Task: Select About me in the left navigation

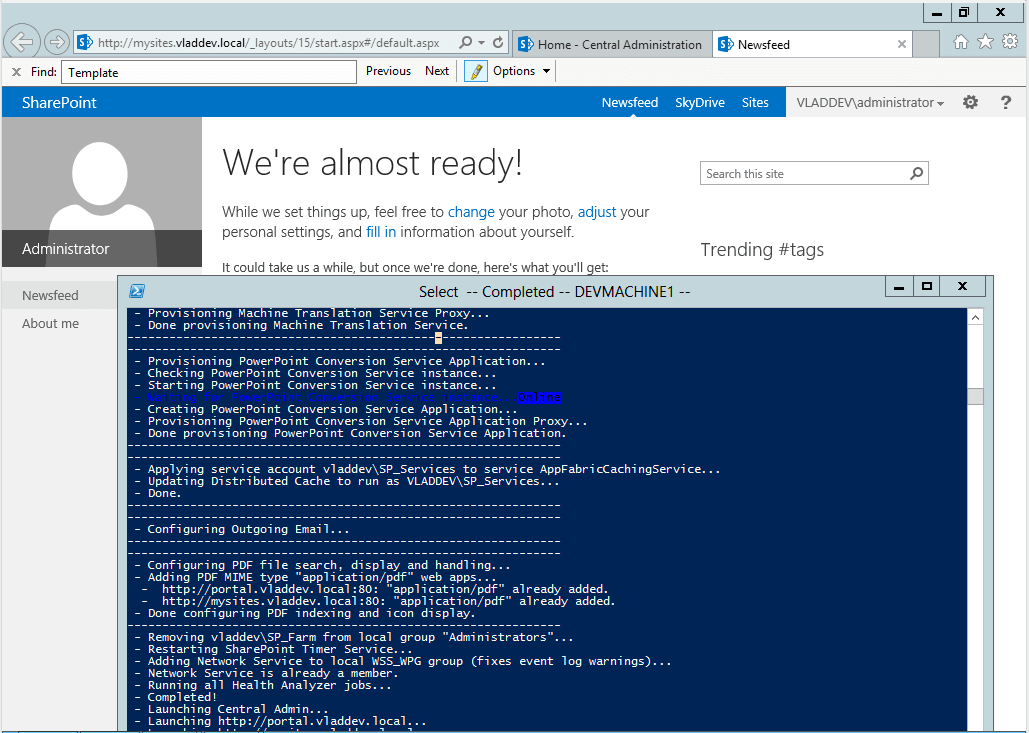Action: click(51, 324)
